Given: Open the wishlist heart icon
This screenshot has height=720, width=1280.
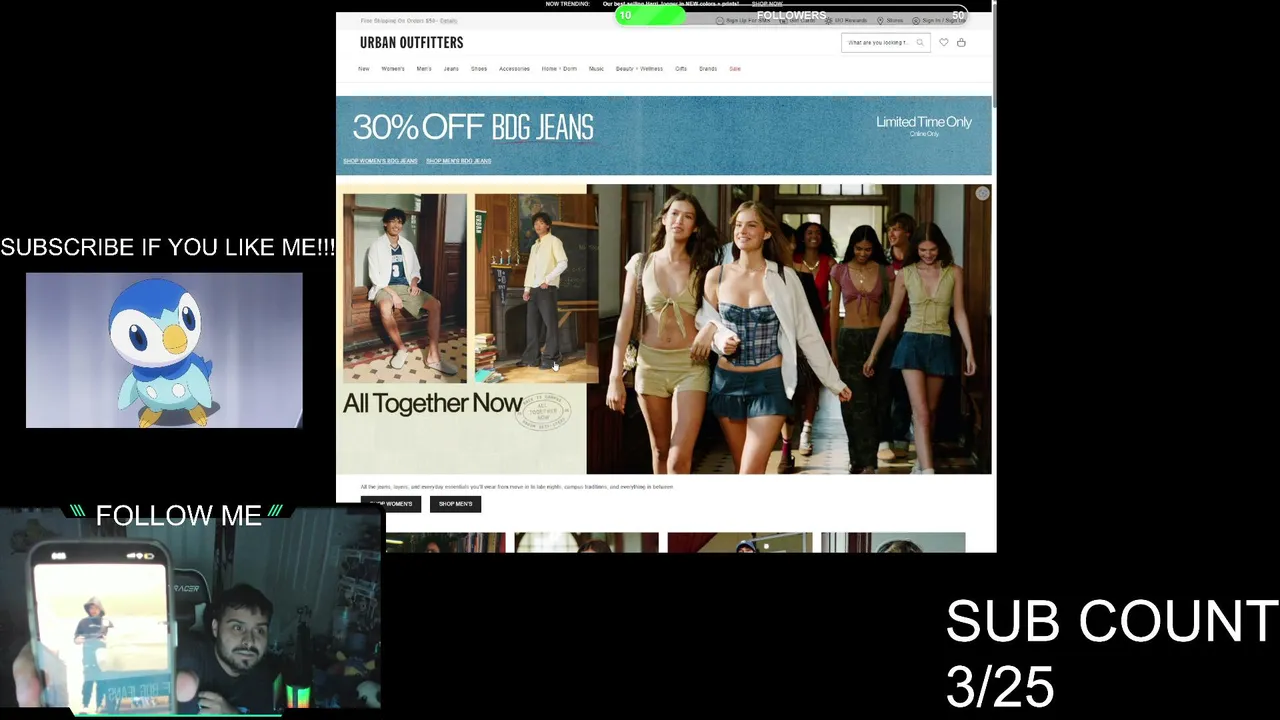Looking at the screenshot, I should [943, 43].
